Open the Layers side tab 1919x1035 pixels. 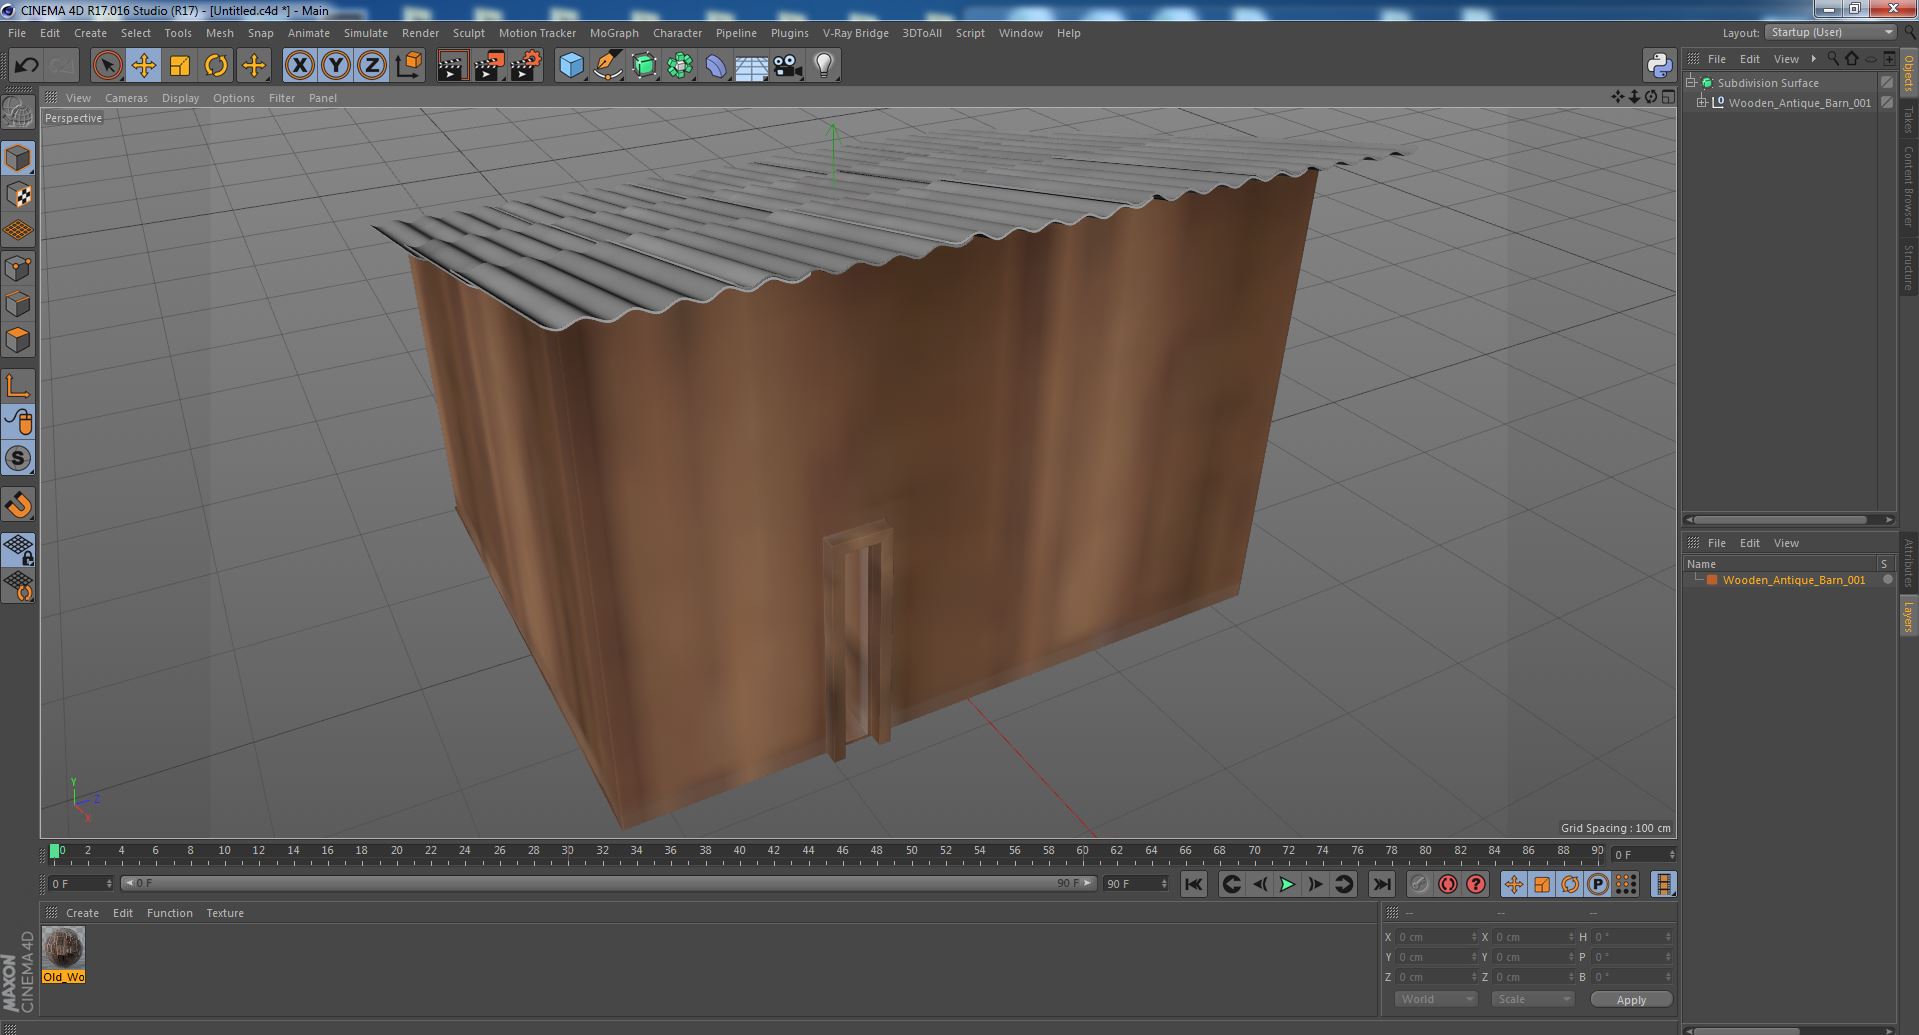point(1909,616)
